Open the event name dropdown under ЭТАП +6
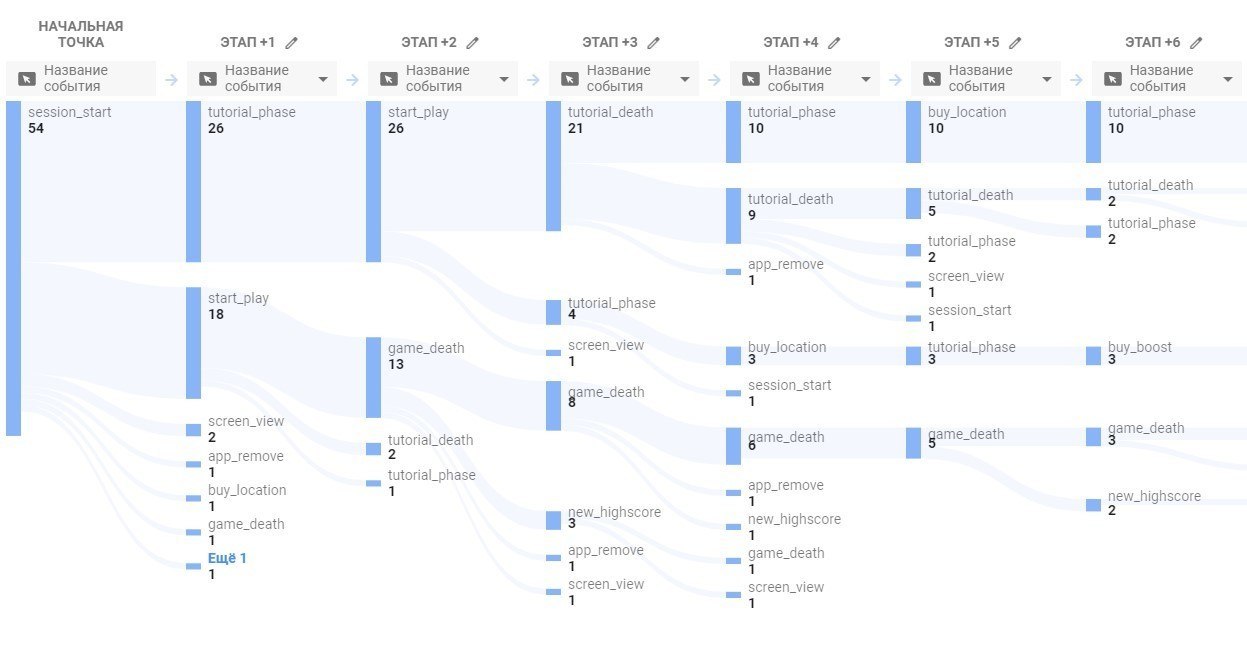 point(1166,79)
